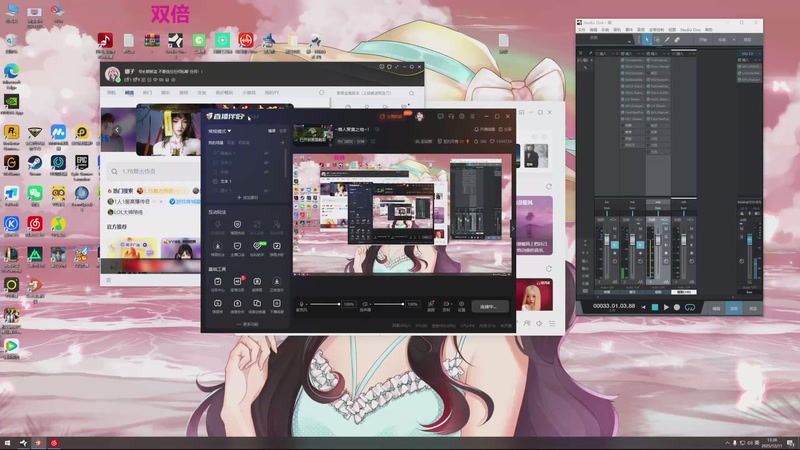Switch to the 混音 tab in Studio One
Viewport: 800px width, 450px height.
734,308
